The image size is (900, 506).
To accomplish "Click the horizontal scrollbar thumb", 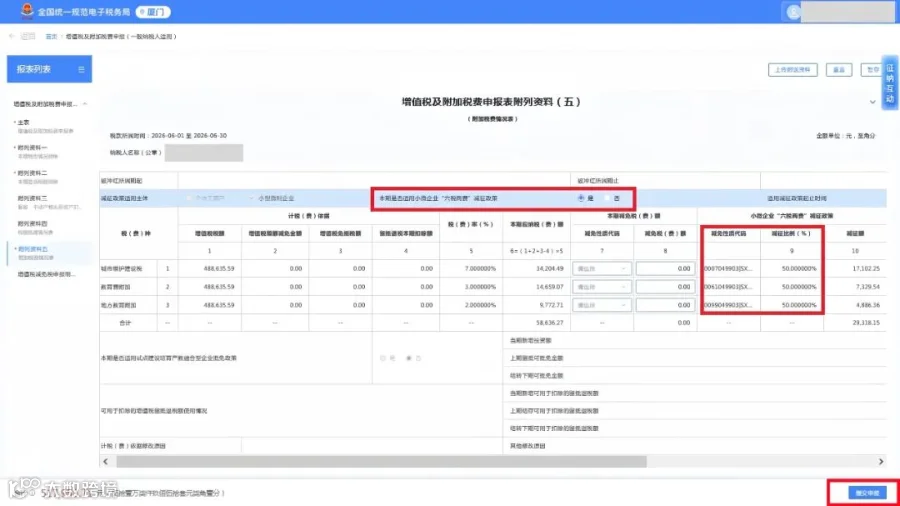I will point(381,461).
